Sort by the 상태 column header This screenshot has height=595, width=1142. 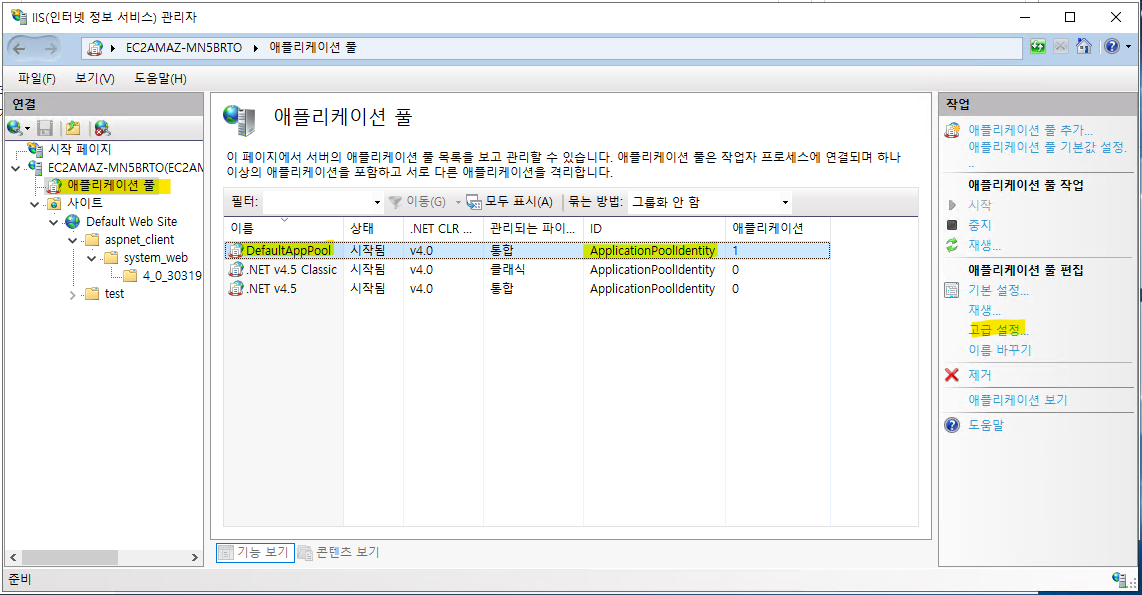point(373,228)
